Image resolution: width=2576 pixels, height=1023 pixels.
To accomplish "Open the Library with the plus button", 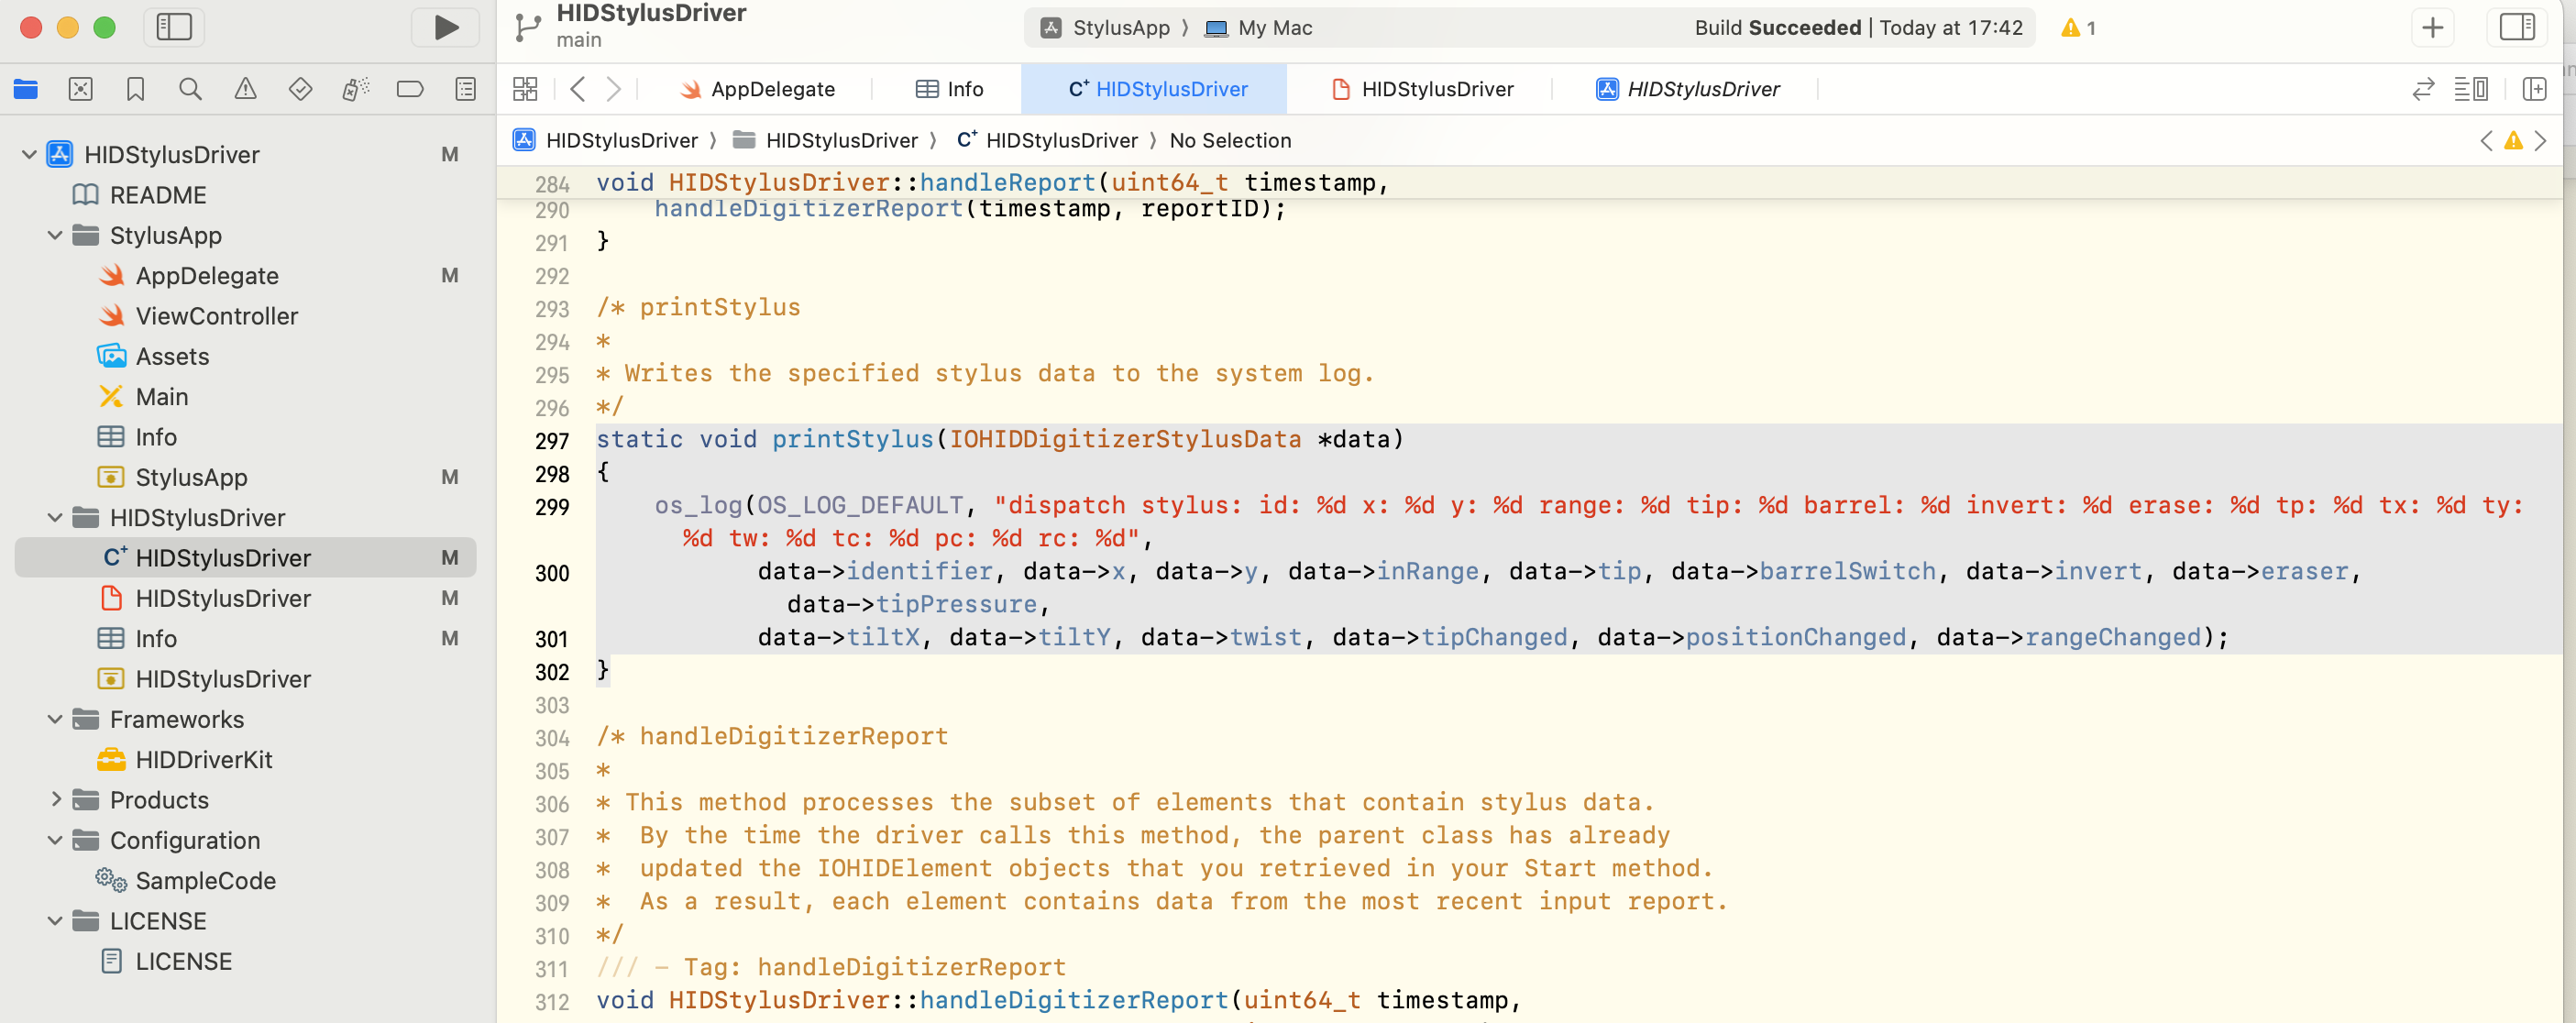I will click(x=2432, y=28).
